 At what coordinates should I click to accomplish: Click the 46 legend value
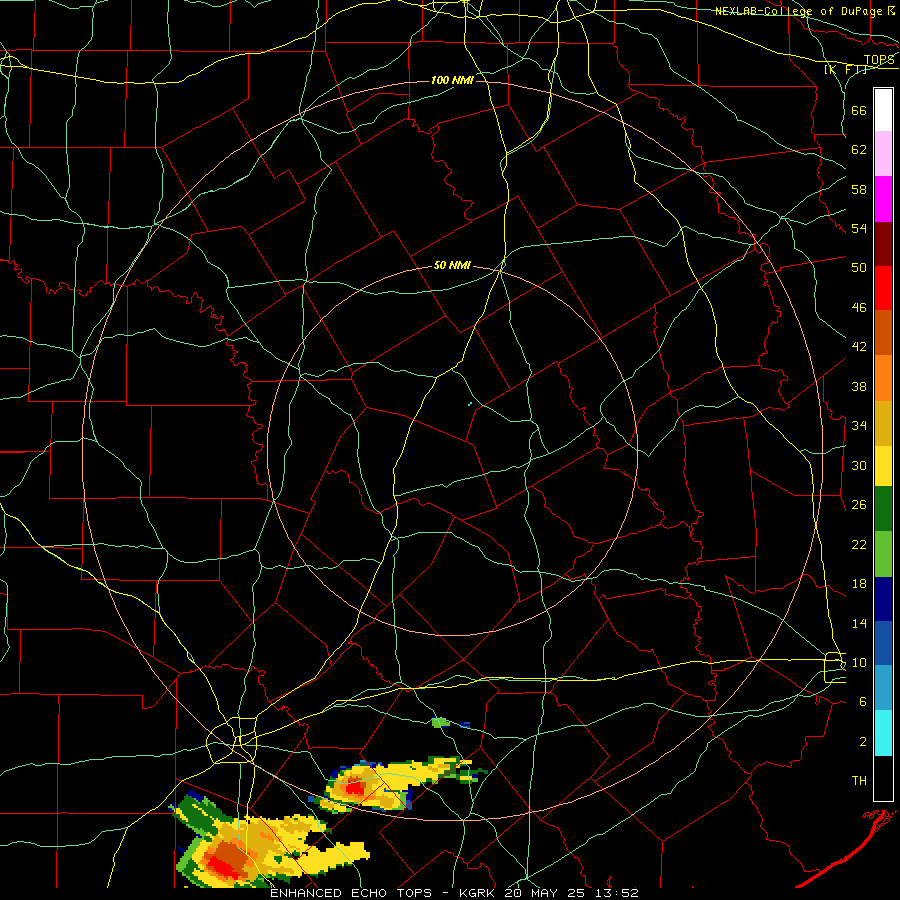click(859, 308)
